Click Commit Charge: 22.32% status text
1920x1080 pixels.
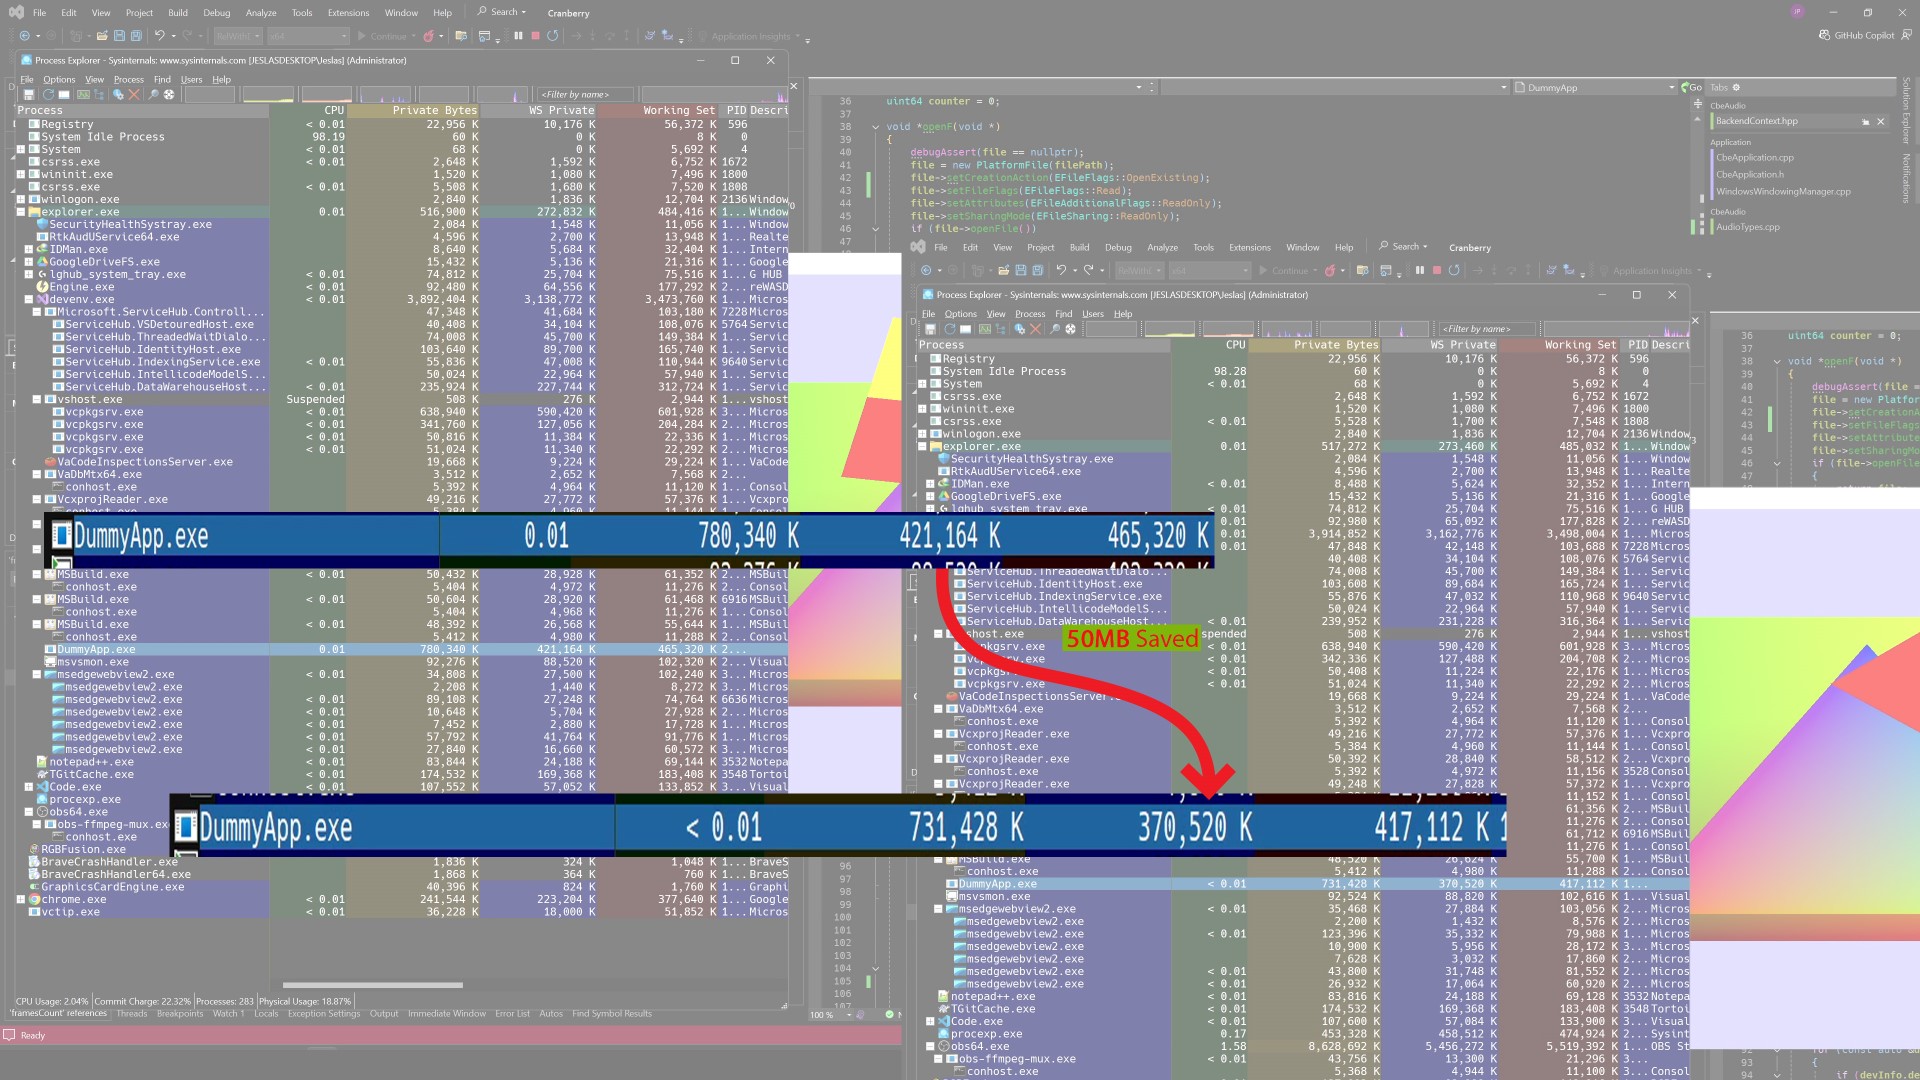click(x=142, y=1001)
